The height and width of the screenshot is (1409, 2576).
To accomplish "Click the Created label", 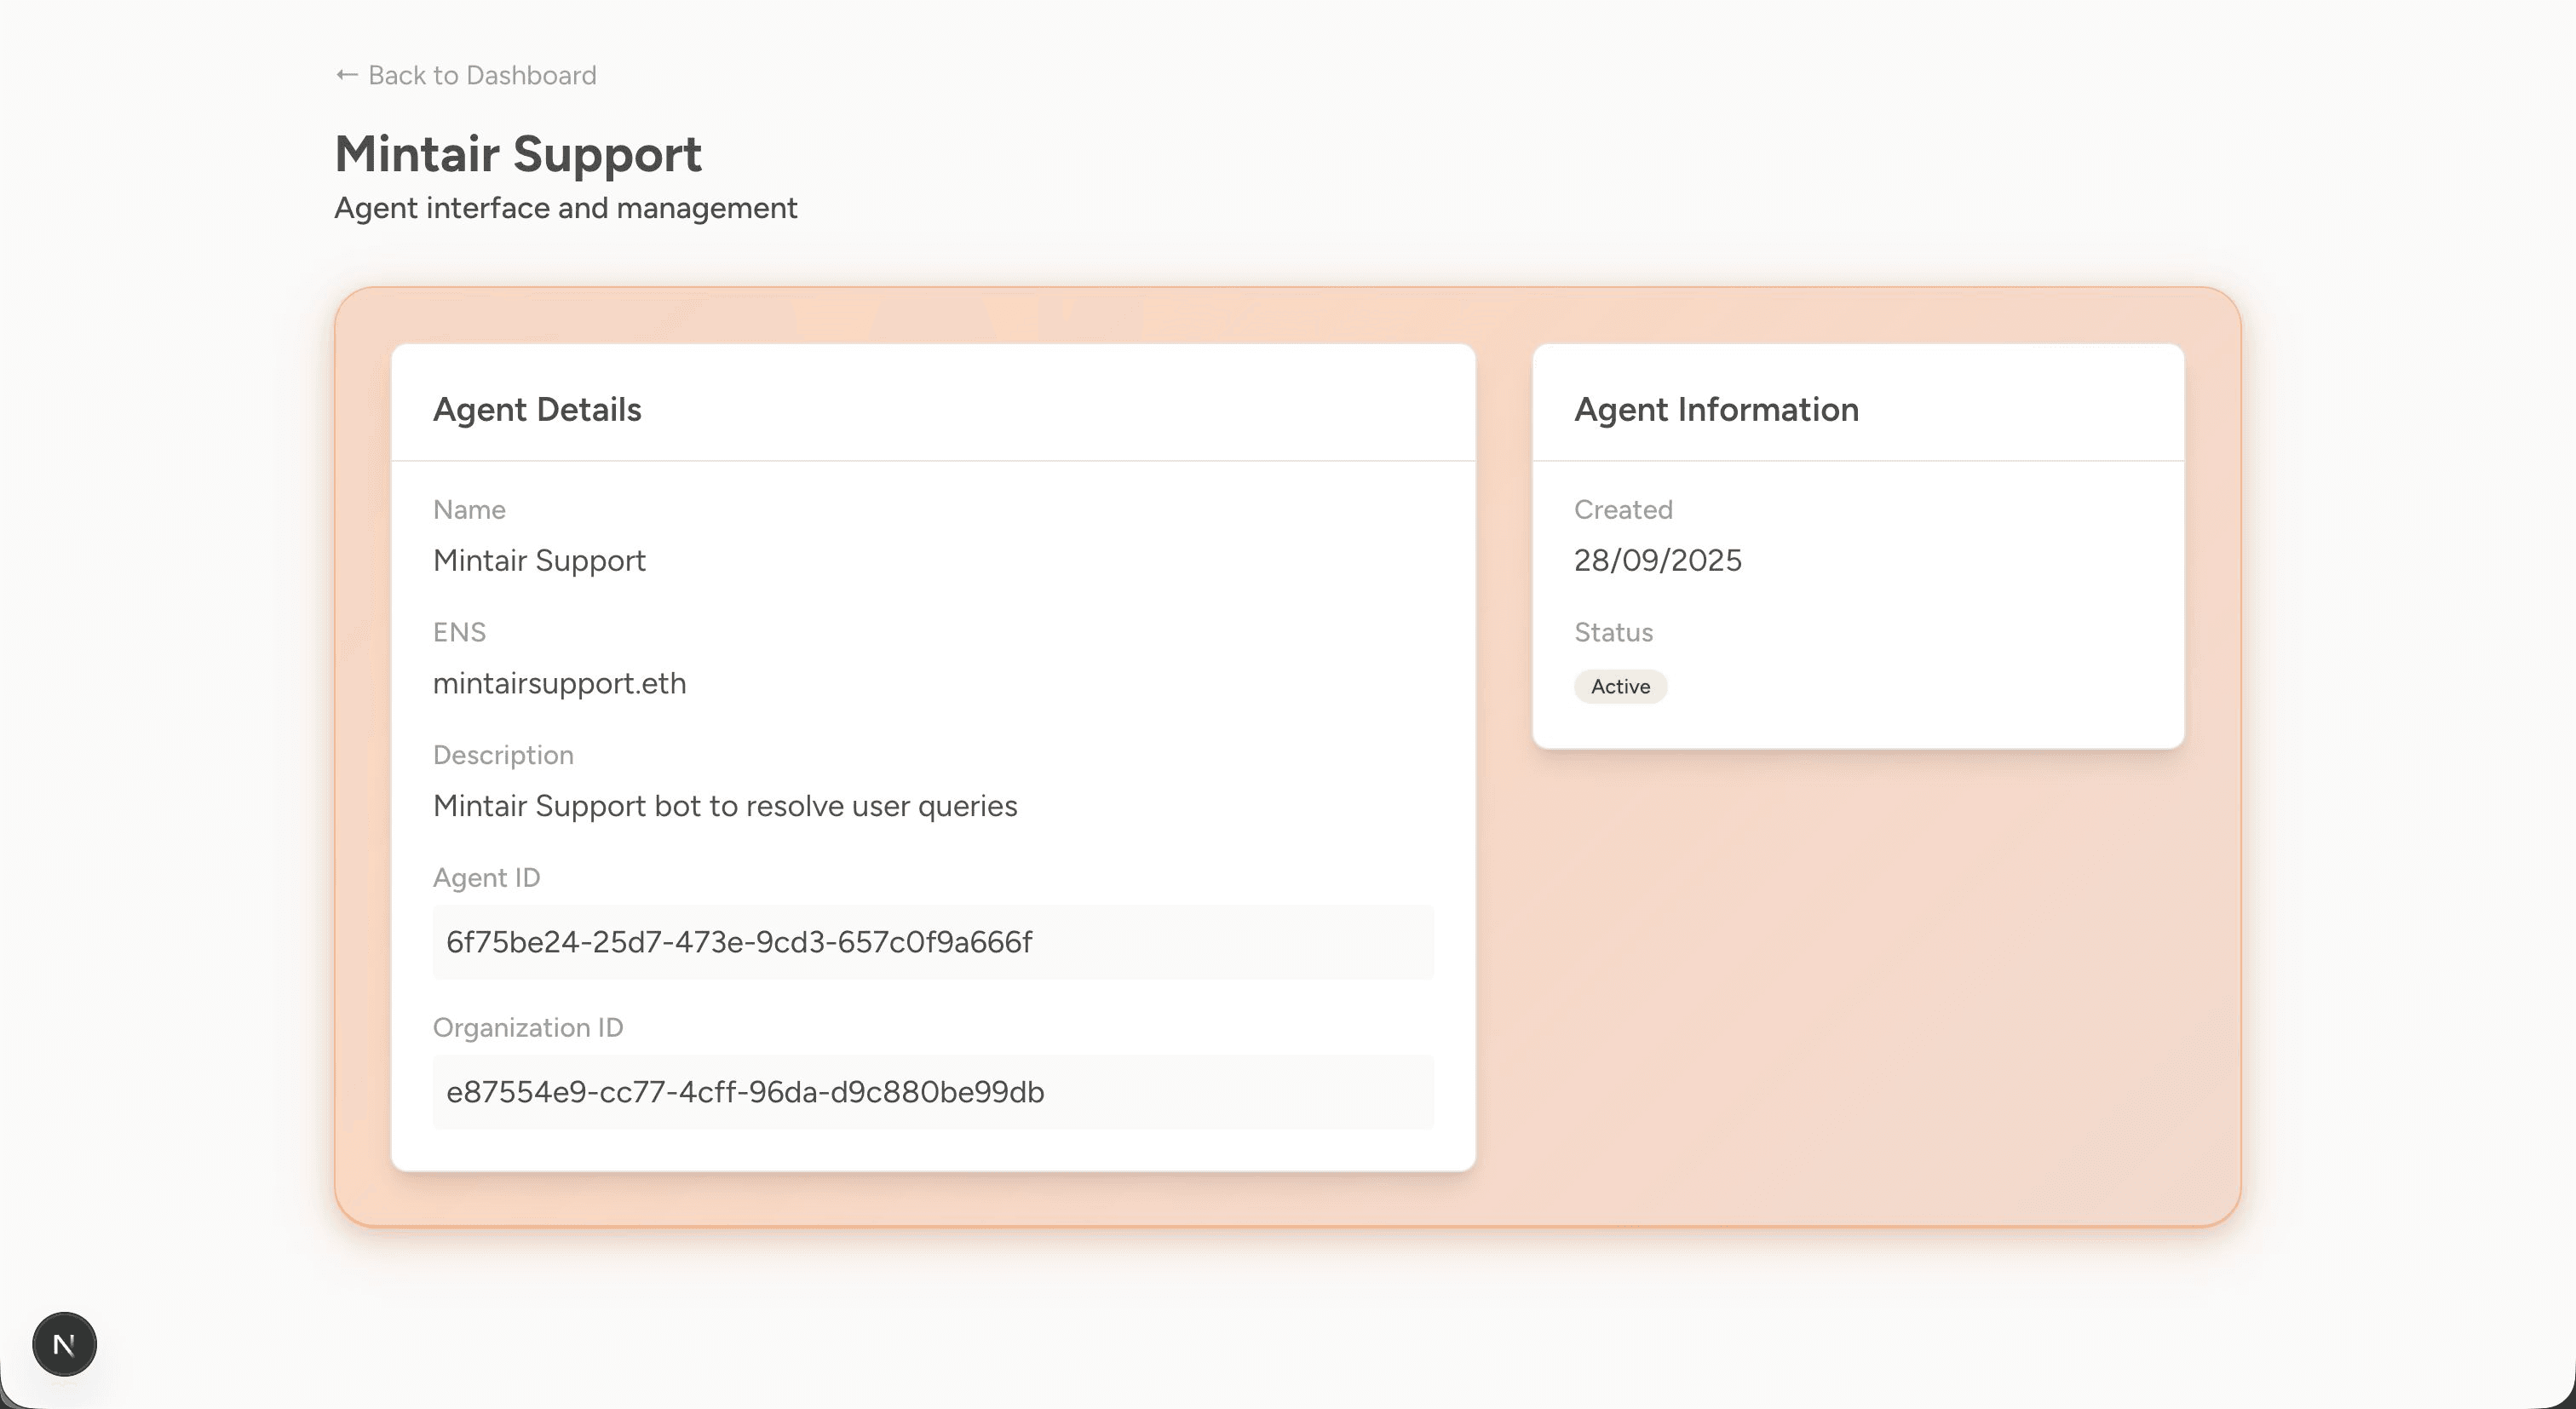I will coord(1622,510).
